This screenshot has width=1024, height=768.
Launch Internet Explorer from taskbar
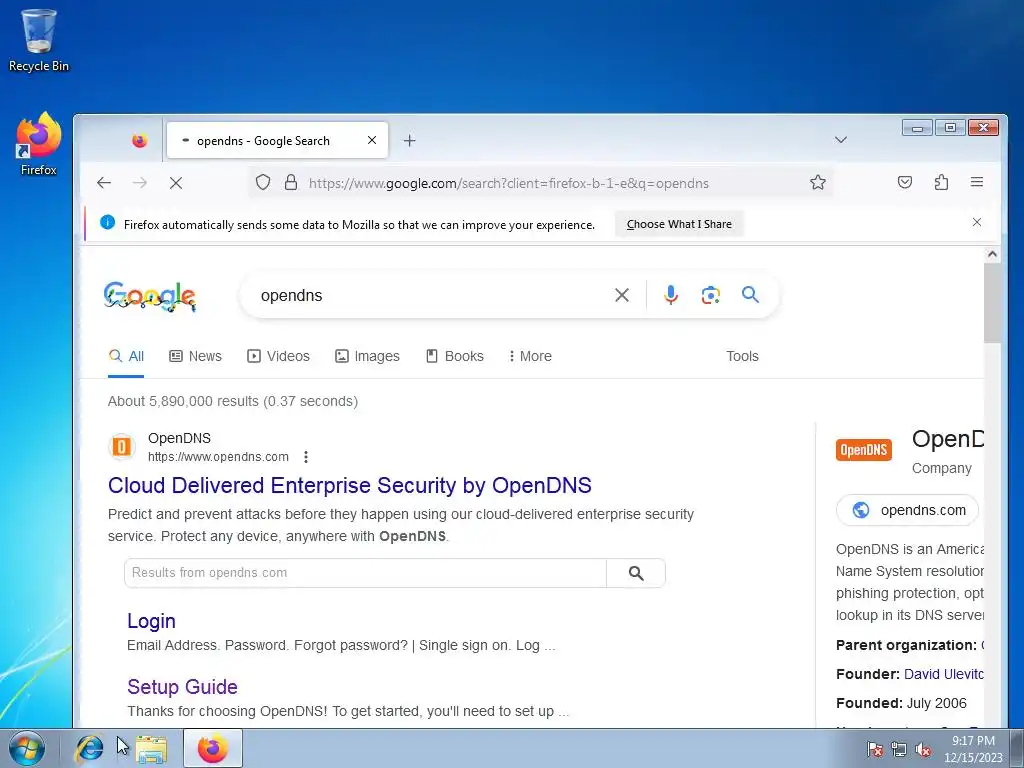click(89, 748)
